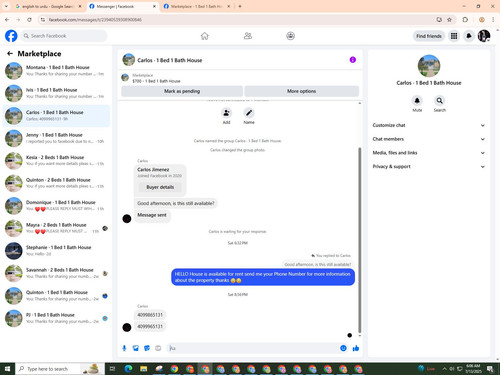Open Ivis - 1 Bed 1 Bath House chat
Screen dimensions: 500x375
[56, 93]
